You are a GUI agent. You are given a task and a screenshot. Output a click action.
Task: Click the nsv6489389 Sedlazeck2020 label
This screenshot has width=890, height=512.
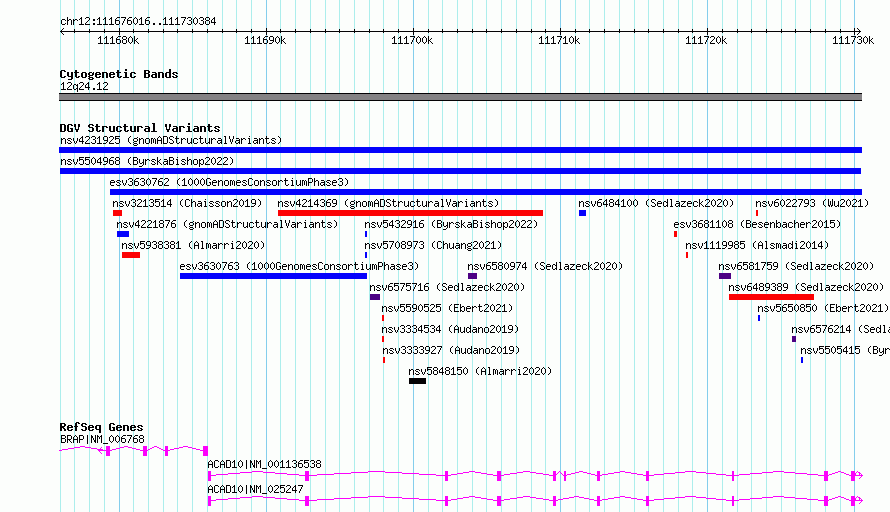tap(807, 287)
